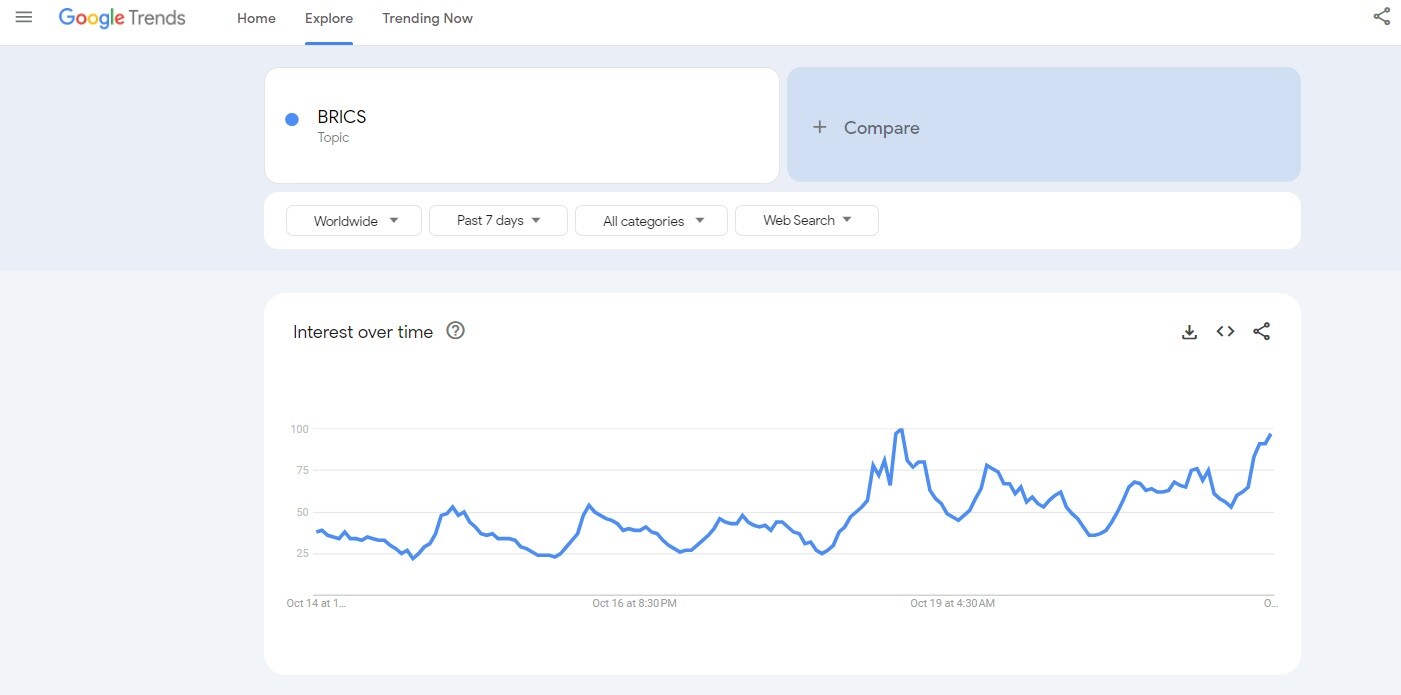Select the Explore tab
Screen dimensions: 1401x695
pos(329,19)
